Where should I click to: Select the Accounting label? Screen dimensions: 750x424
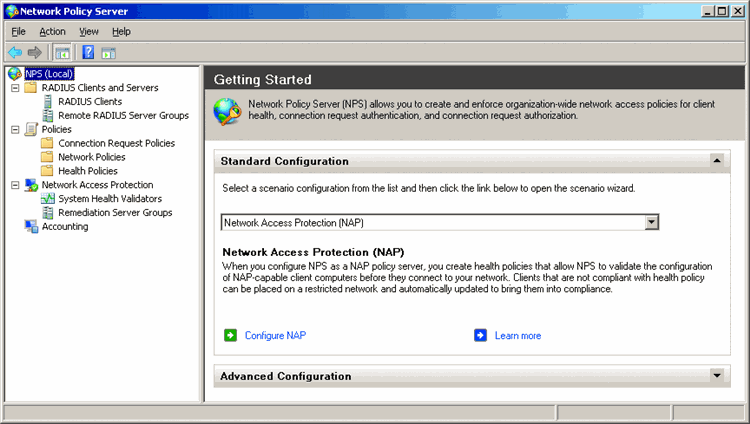[65, 226]
